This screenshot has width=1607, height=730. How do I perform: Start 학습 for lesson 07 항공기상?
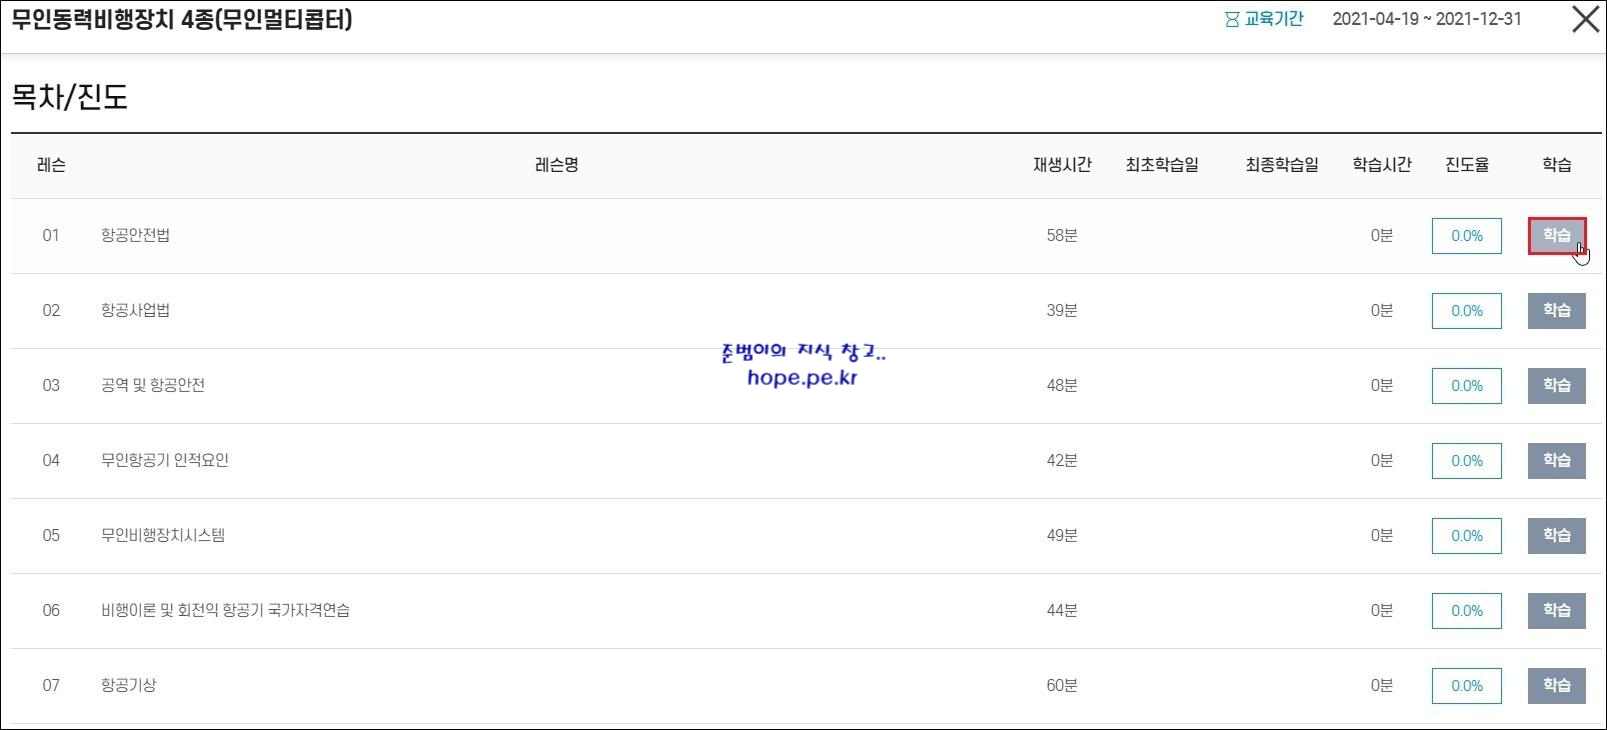(x=1557, y=686)
